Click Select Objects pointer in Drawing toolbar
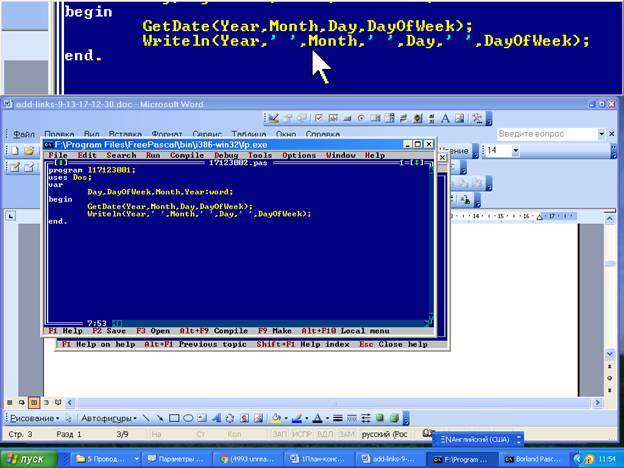The image size is (624, 468). (x=68, y=418)
